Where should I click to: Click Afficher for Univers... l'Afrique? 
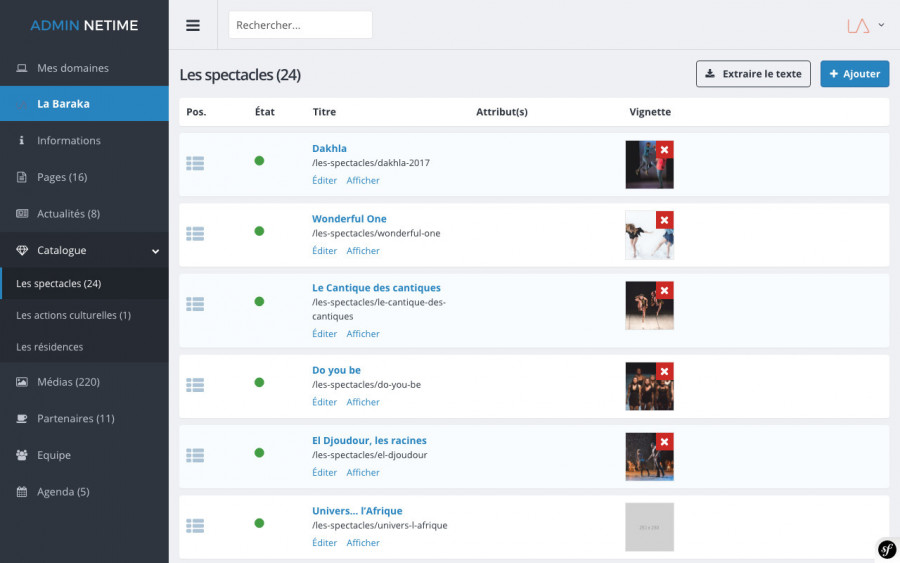pyautogui.click(x=363, y=543)
